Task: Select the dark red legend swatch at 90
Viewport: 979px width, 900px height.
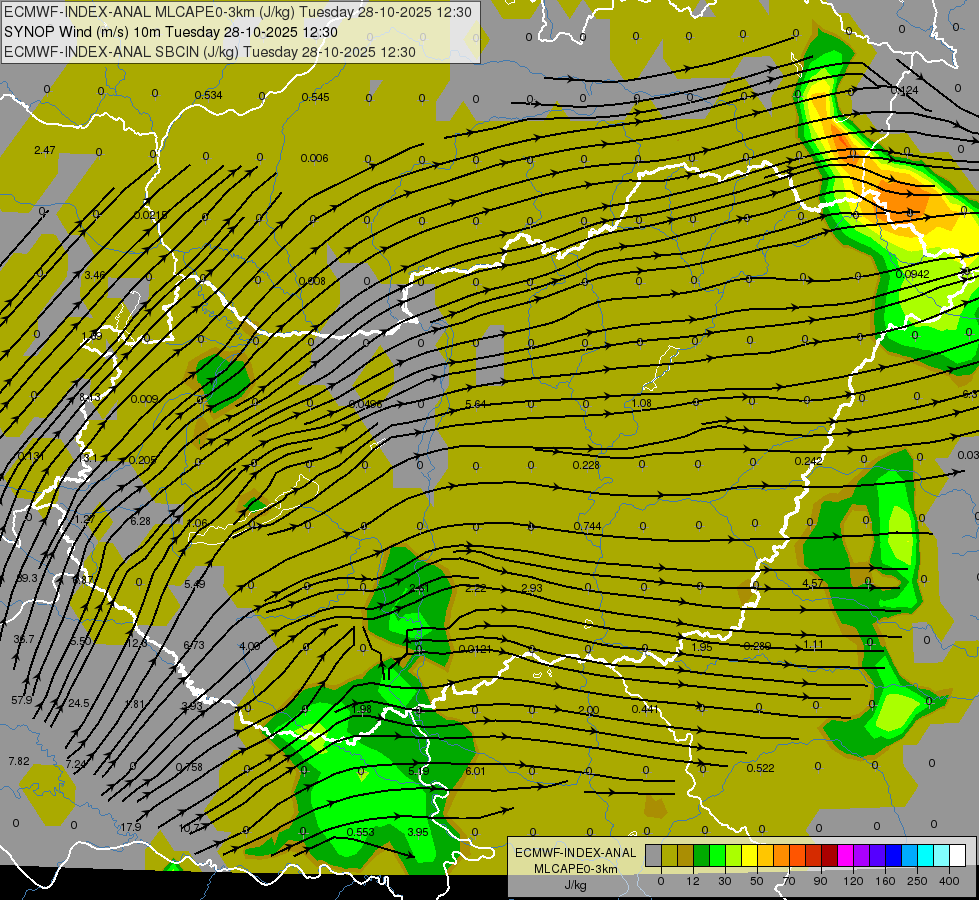Action: 829,855
